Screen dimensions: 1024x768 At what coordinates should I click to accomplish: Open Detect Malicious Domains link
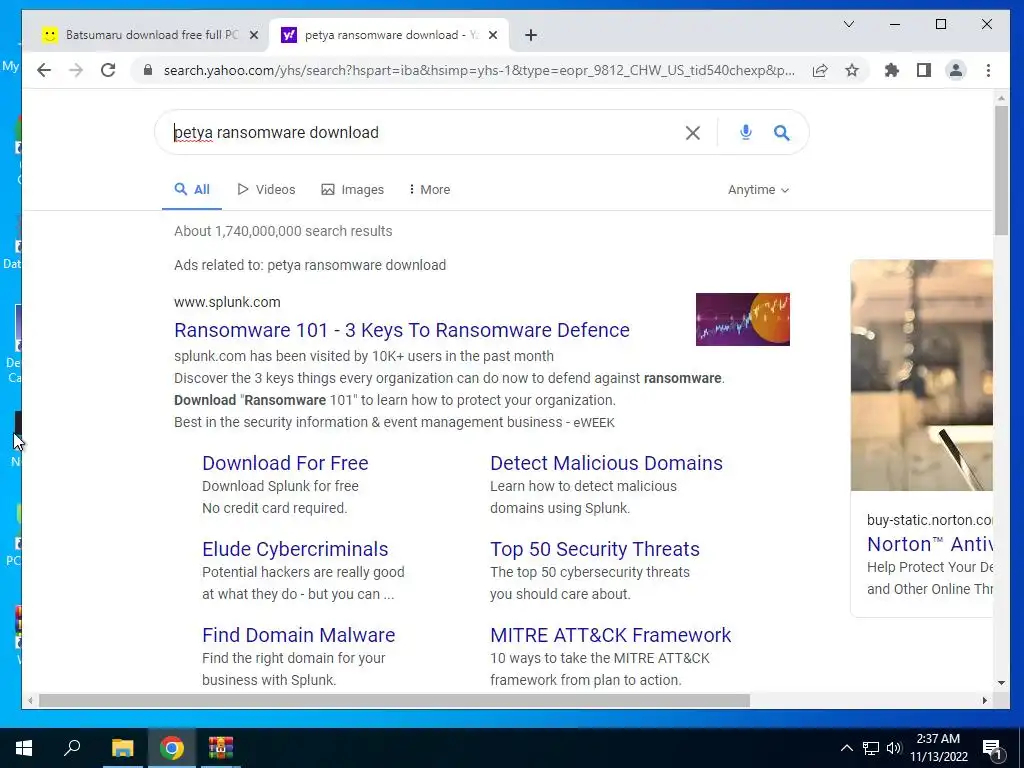(606, 463)
